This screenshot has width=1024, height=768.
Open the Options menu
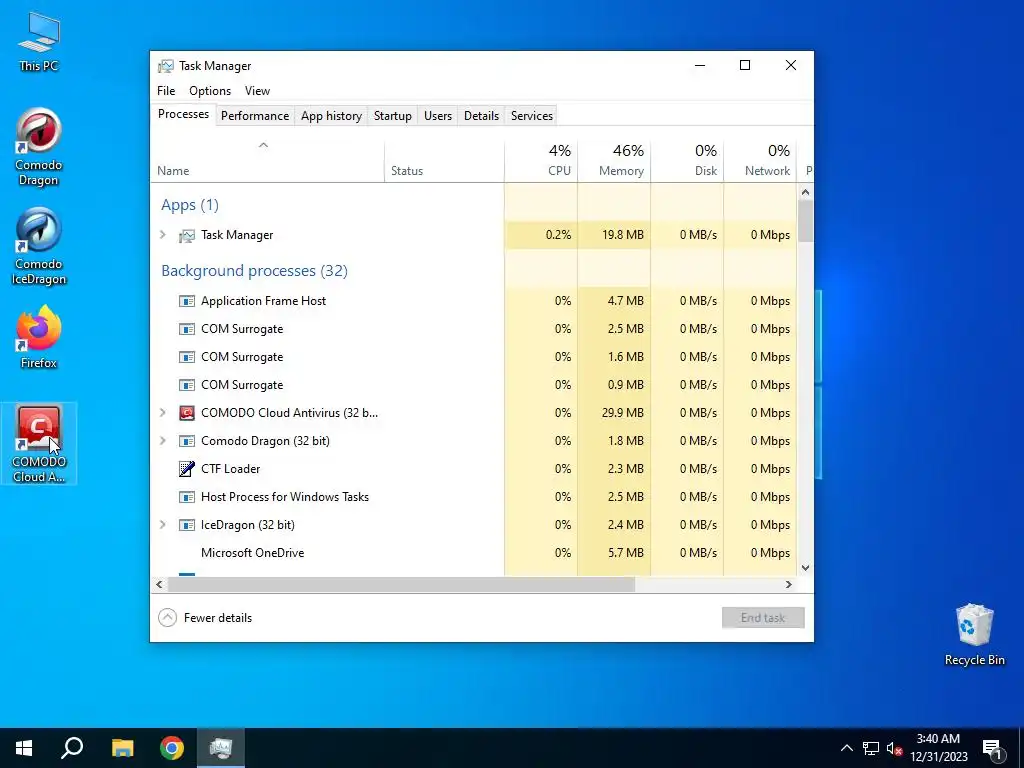pyautogui.click(x=210, y=91)
